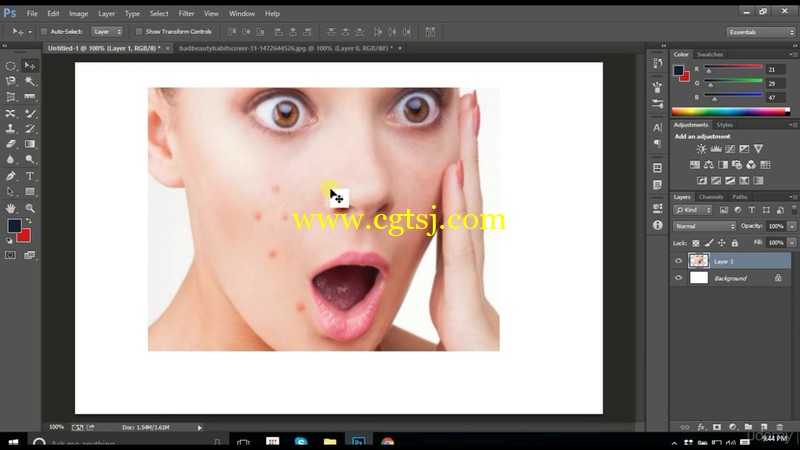
Task: Select the Eraser tool
Action: tap(10, 144)
